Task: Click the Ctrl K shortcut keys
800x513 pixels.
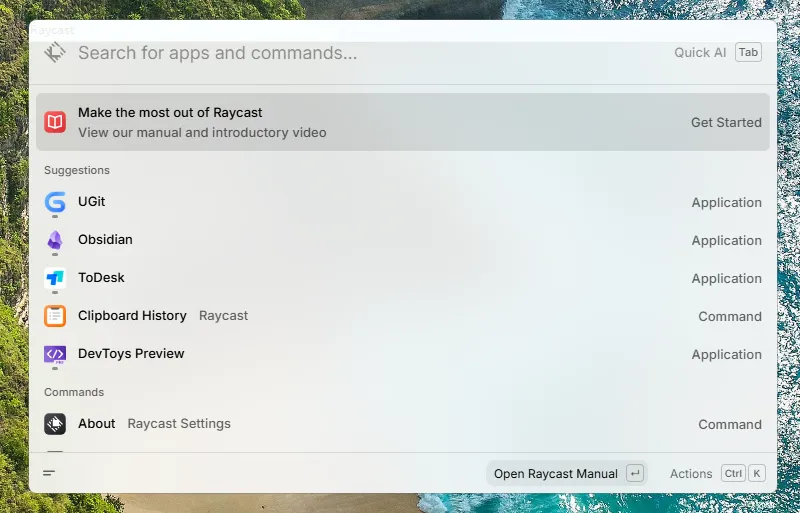Action: tap(743, 473)
